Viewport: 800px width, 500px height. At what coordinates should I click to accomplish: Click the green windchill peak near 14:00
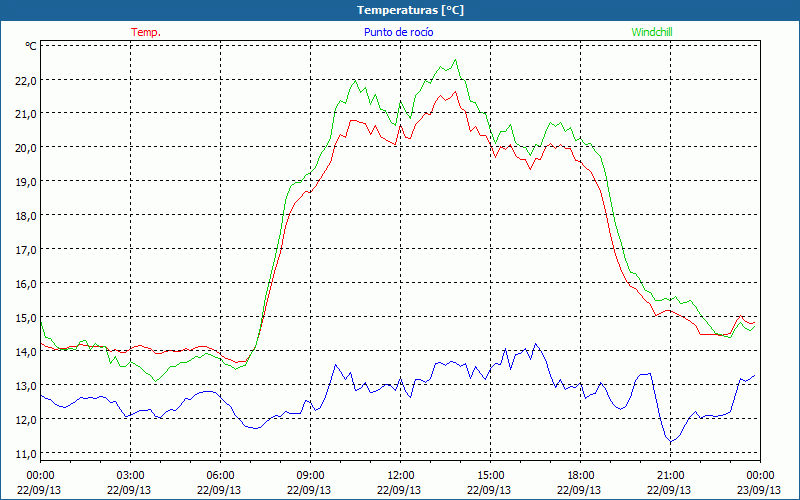455,60
